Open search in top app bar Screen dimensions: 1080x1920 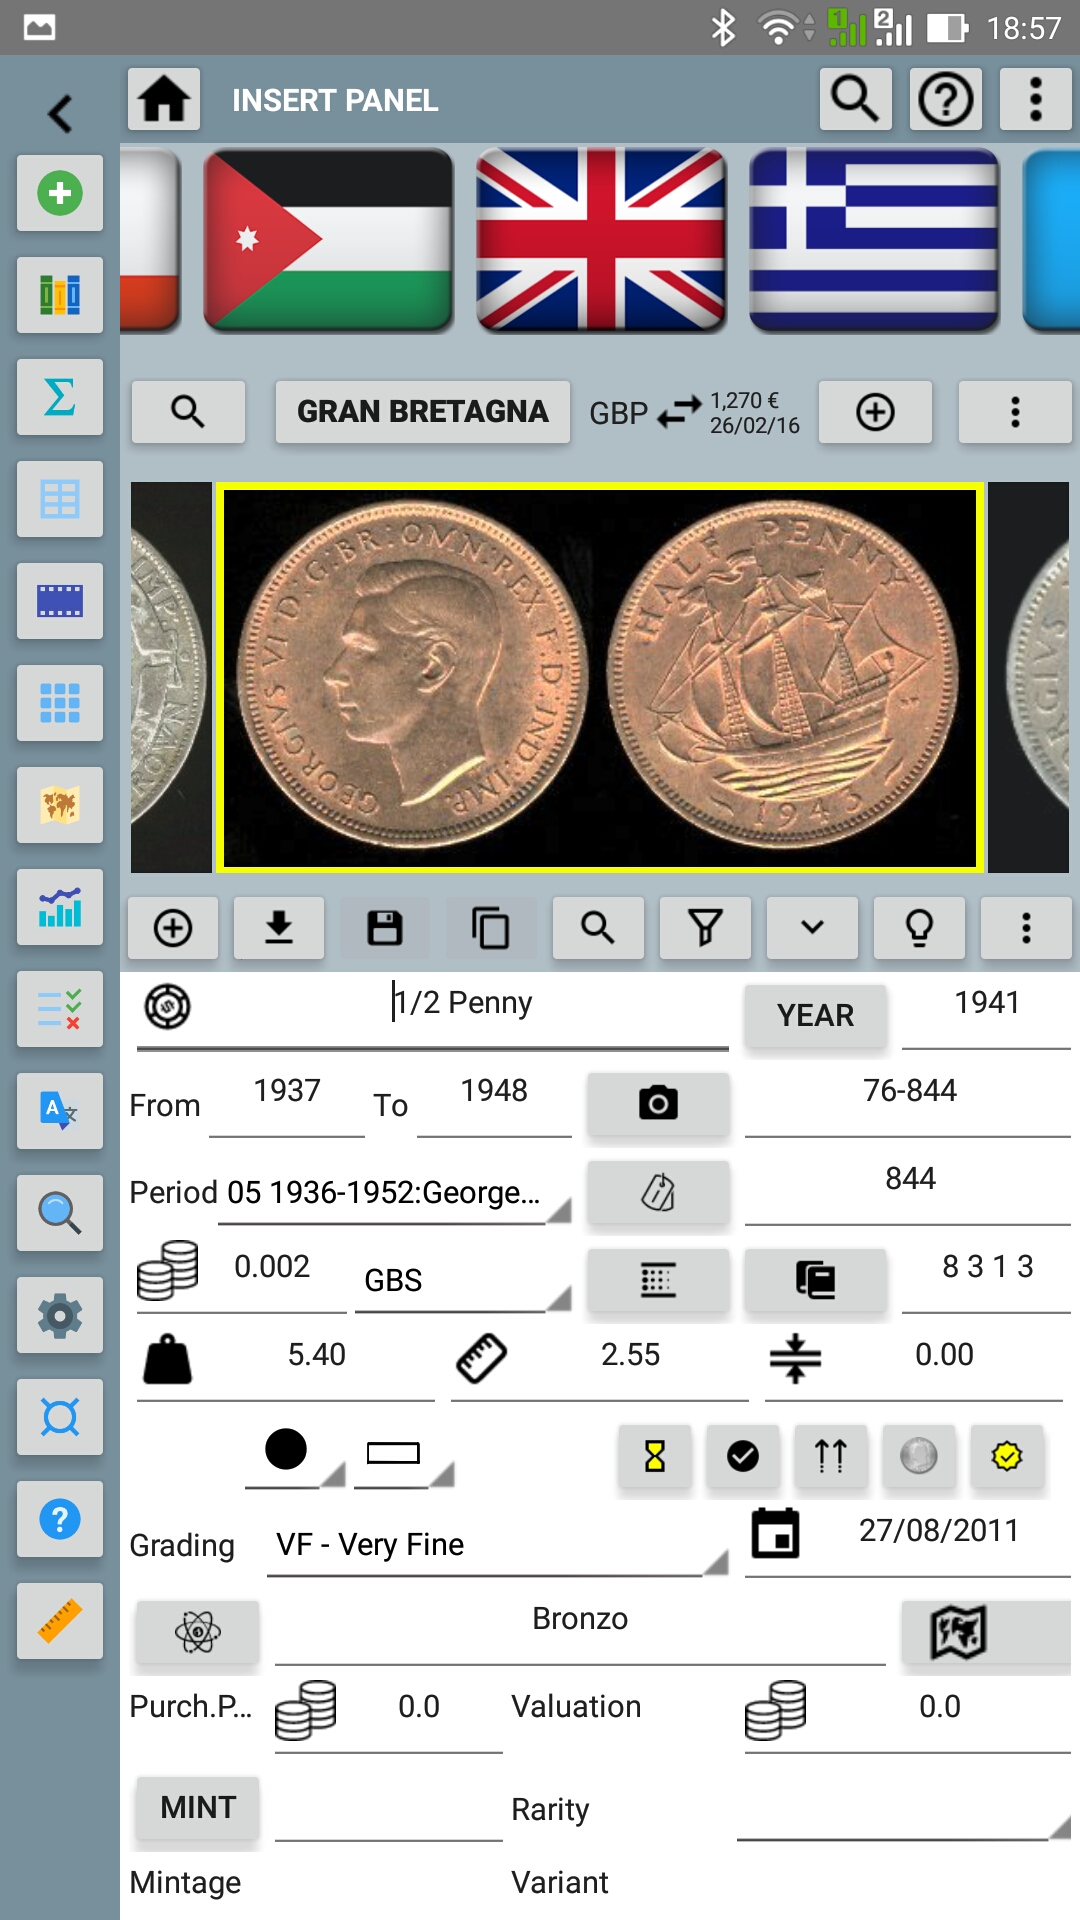[x=856, y=99]
